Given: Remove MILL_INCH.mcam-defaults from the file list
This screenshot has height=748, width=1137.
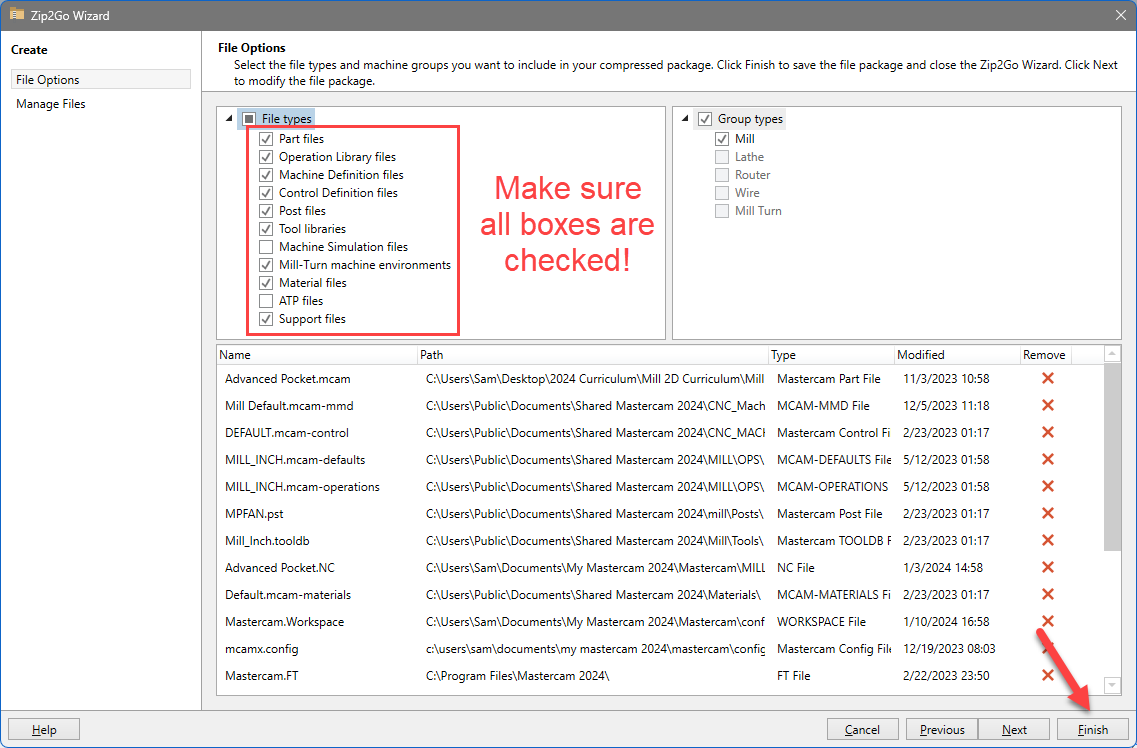Looking at the screenshot, I should tap(1047, 460).
